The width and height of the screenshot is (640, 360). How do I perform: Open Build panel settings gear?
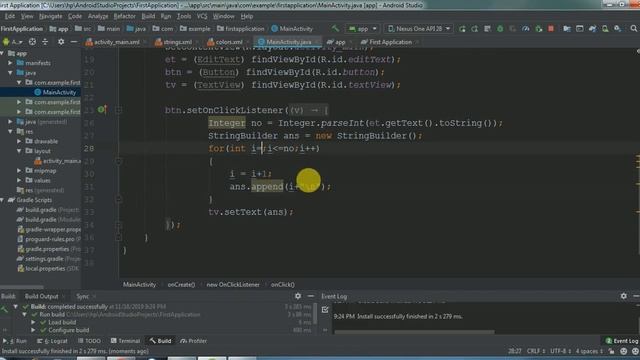(x=298, y=296)
